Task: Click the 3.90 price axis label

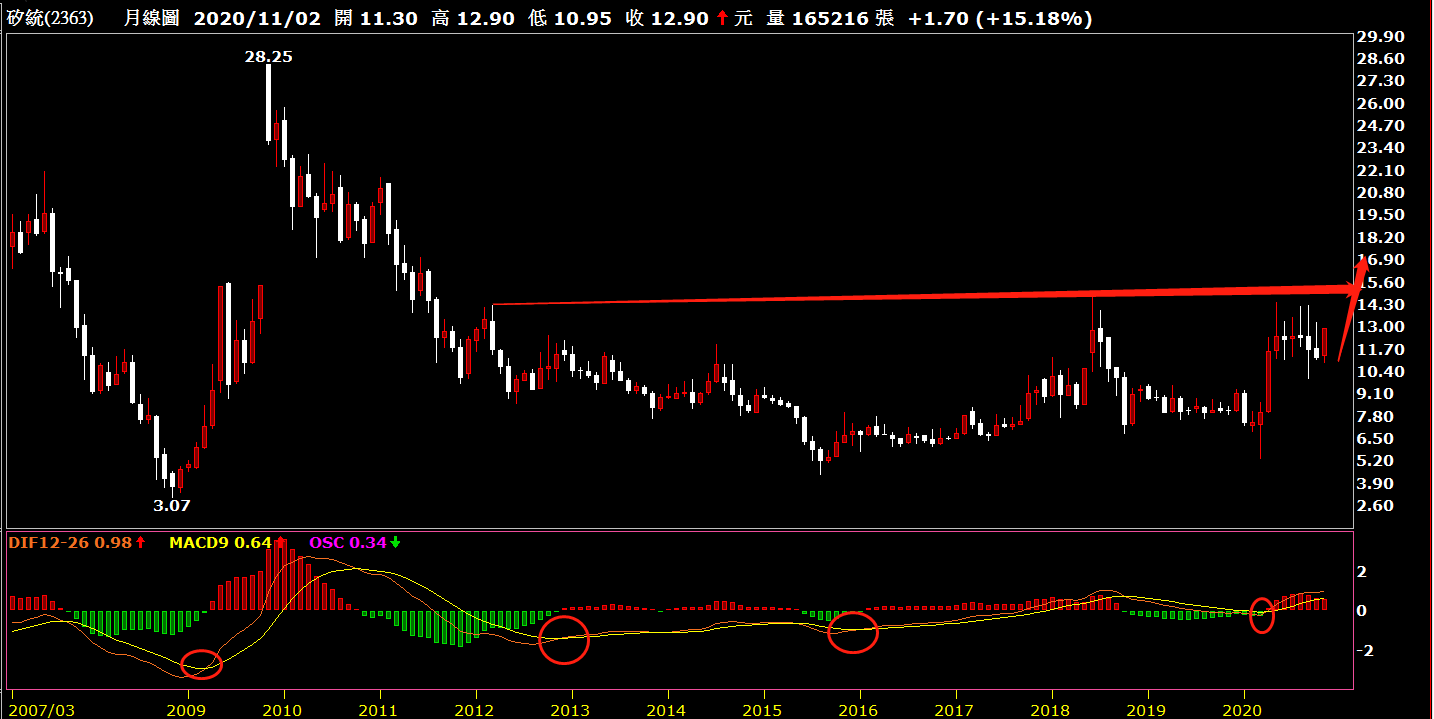Action: click(1378, 483)
